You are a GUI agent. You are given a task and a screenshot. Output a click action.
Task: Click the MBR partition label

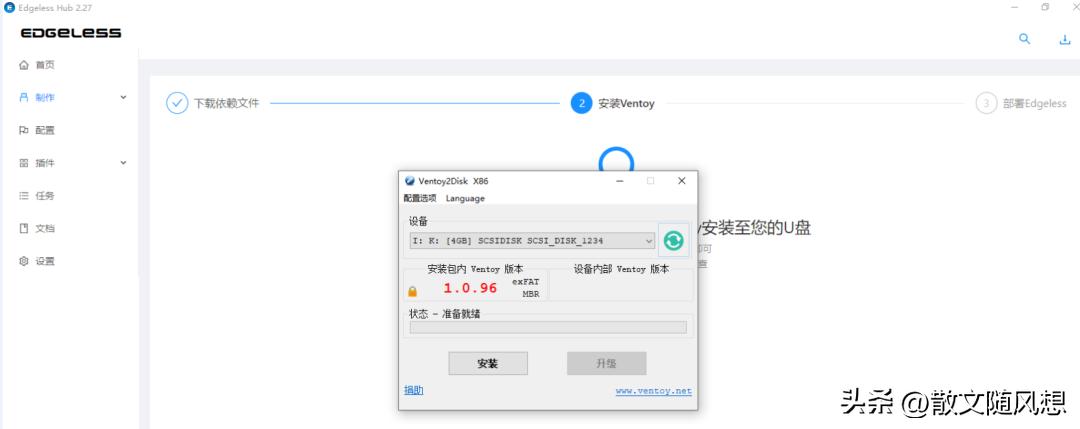pos(530,294)
